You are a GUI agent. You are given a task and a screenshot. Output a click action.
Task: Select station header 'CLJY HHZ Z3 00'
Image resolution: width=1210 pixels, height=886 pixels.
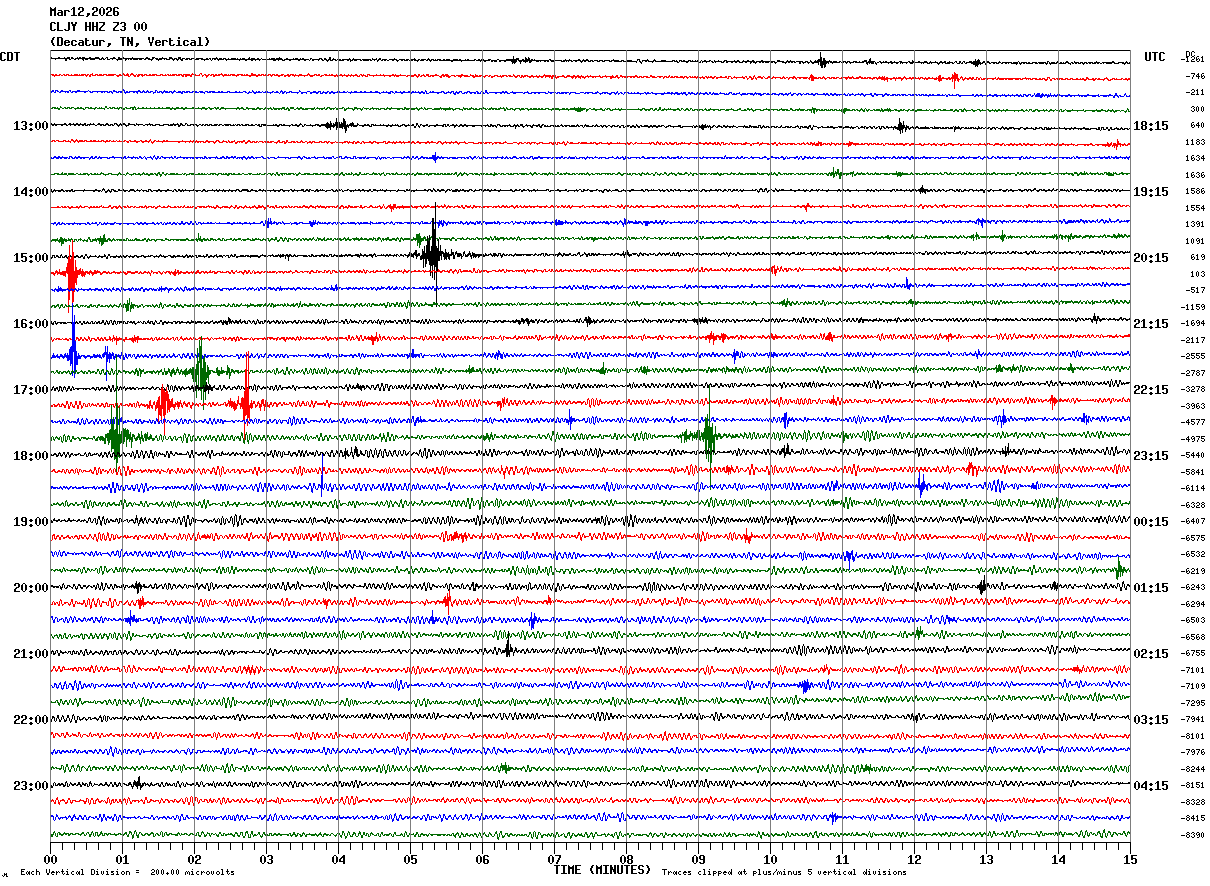pos(98,27)
